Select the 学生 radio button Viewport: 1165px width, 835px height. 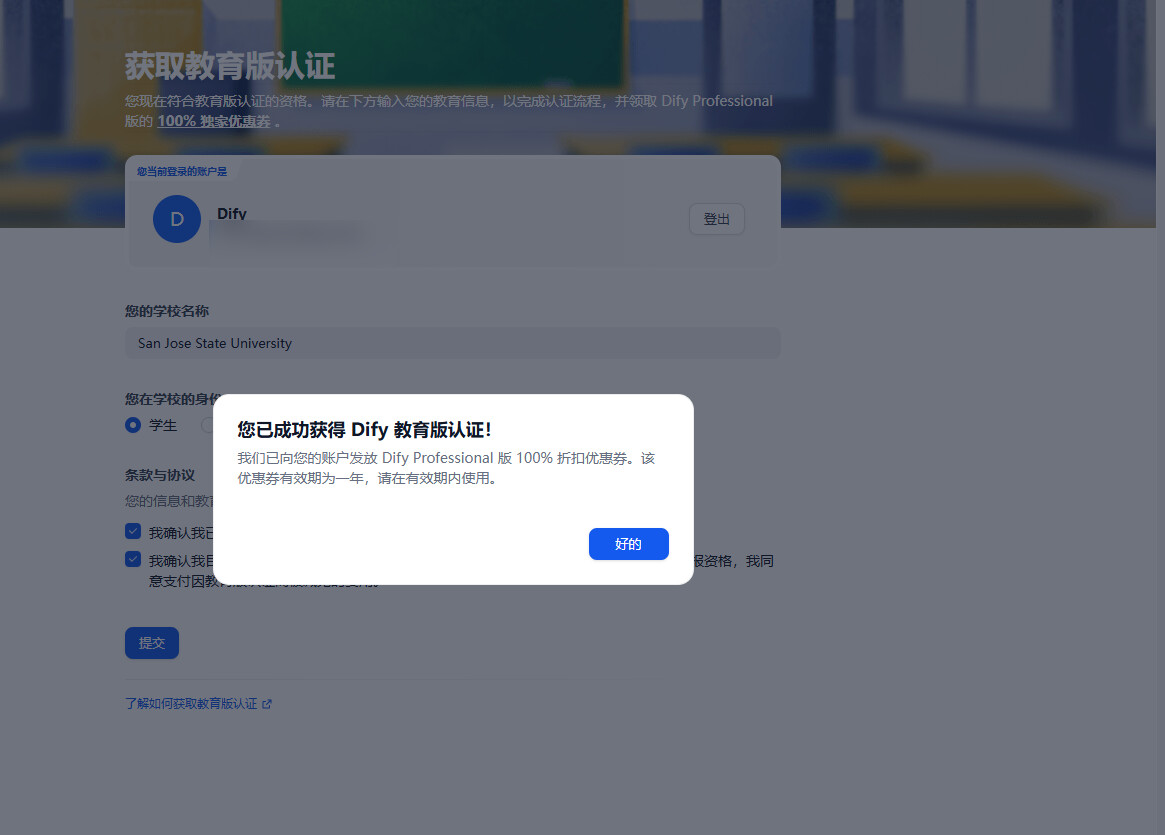(133, 425)
